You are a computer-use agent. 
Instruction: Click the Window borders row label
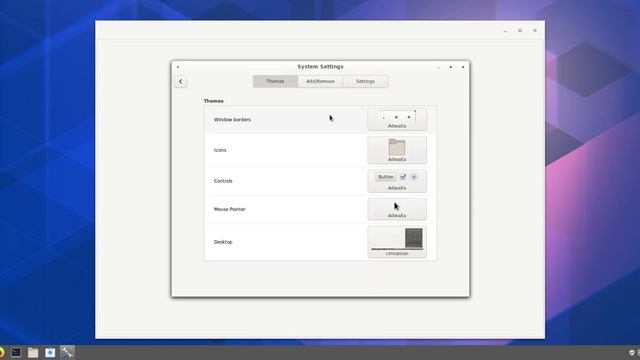(x=232, y=120)
